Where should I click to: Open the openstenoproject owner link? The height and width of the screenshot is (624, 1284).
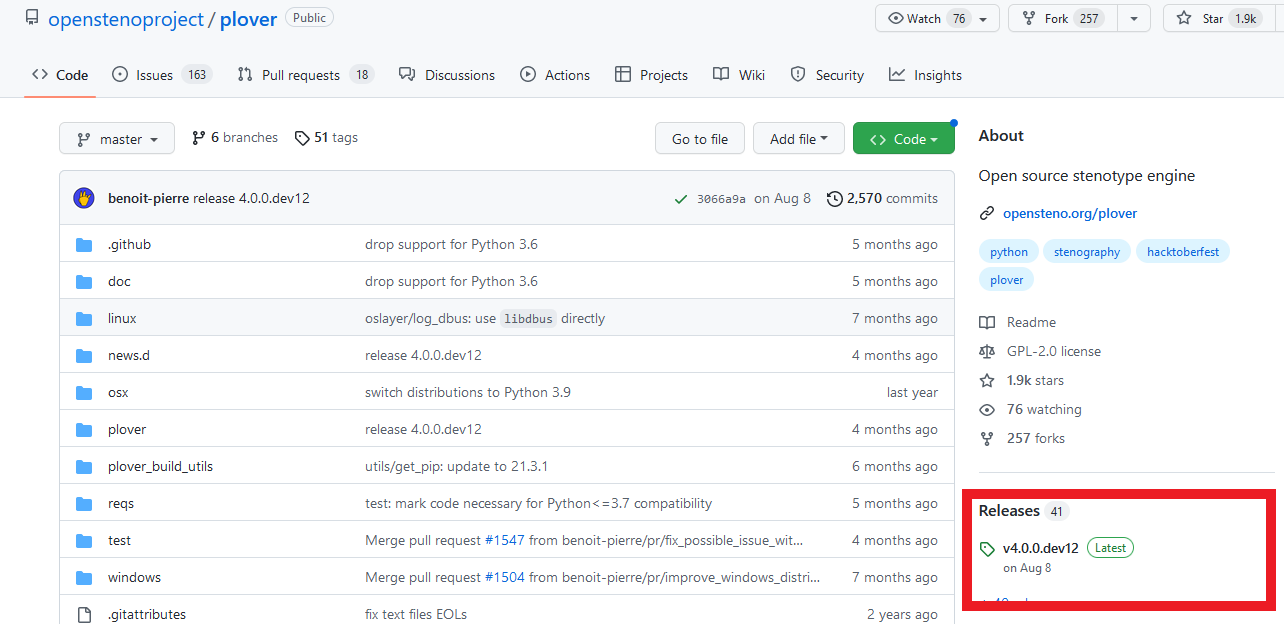(x=126, y=19)
